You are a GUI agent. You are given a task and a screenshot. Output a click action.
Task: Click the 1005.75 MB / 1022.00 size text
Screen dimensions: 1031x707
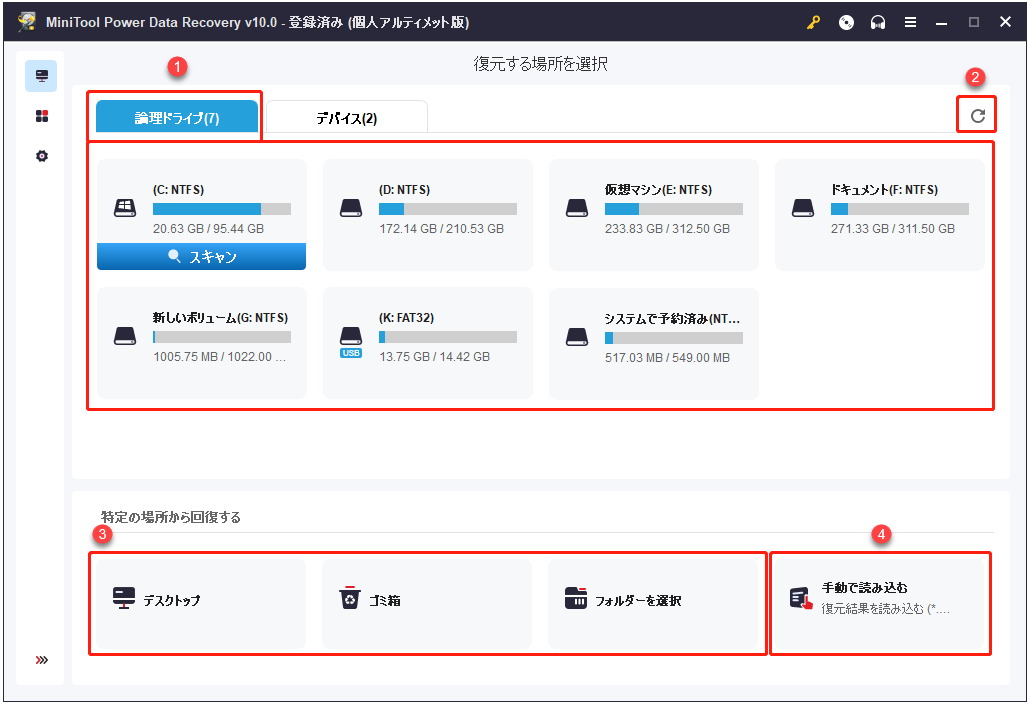point(220,356)
